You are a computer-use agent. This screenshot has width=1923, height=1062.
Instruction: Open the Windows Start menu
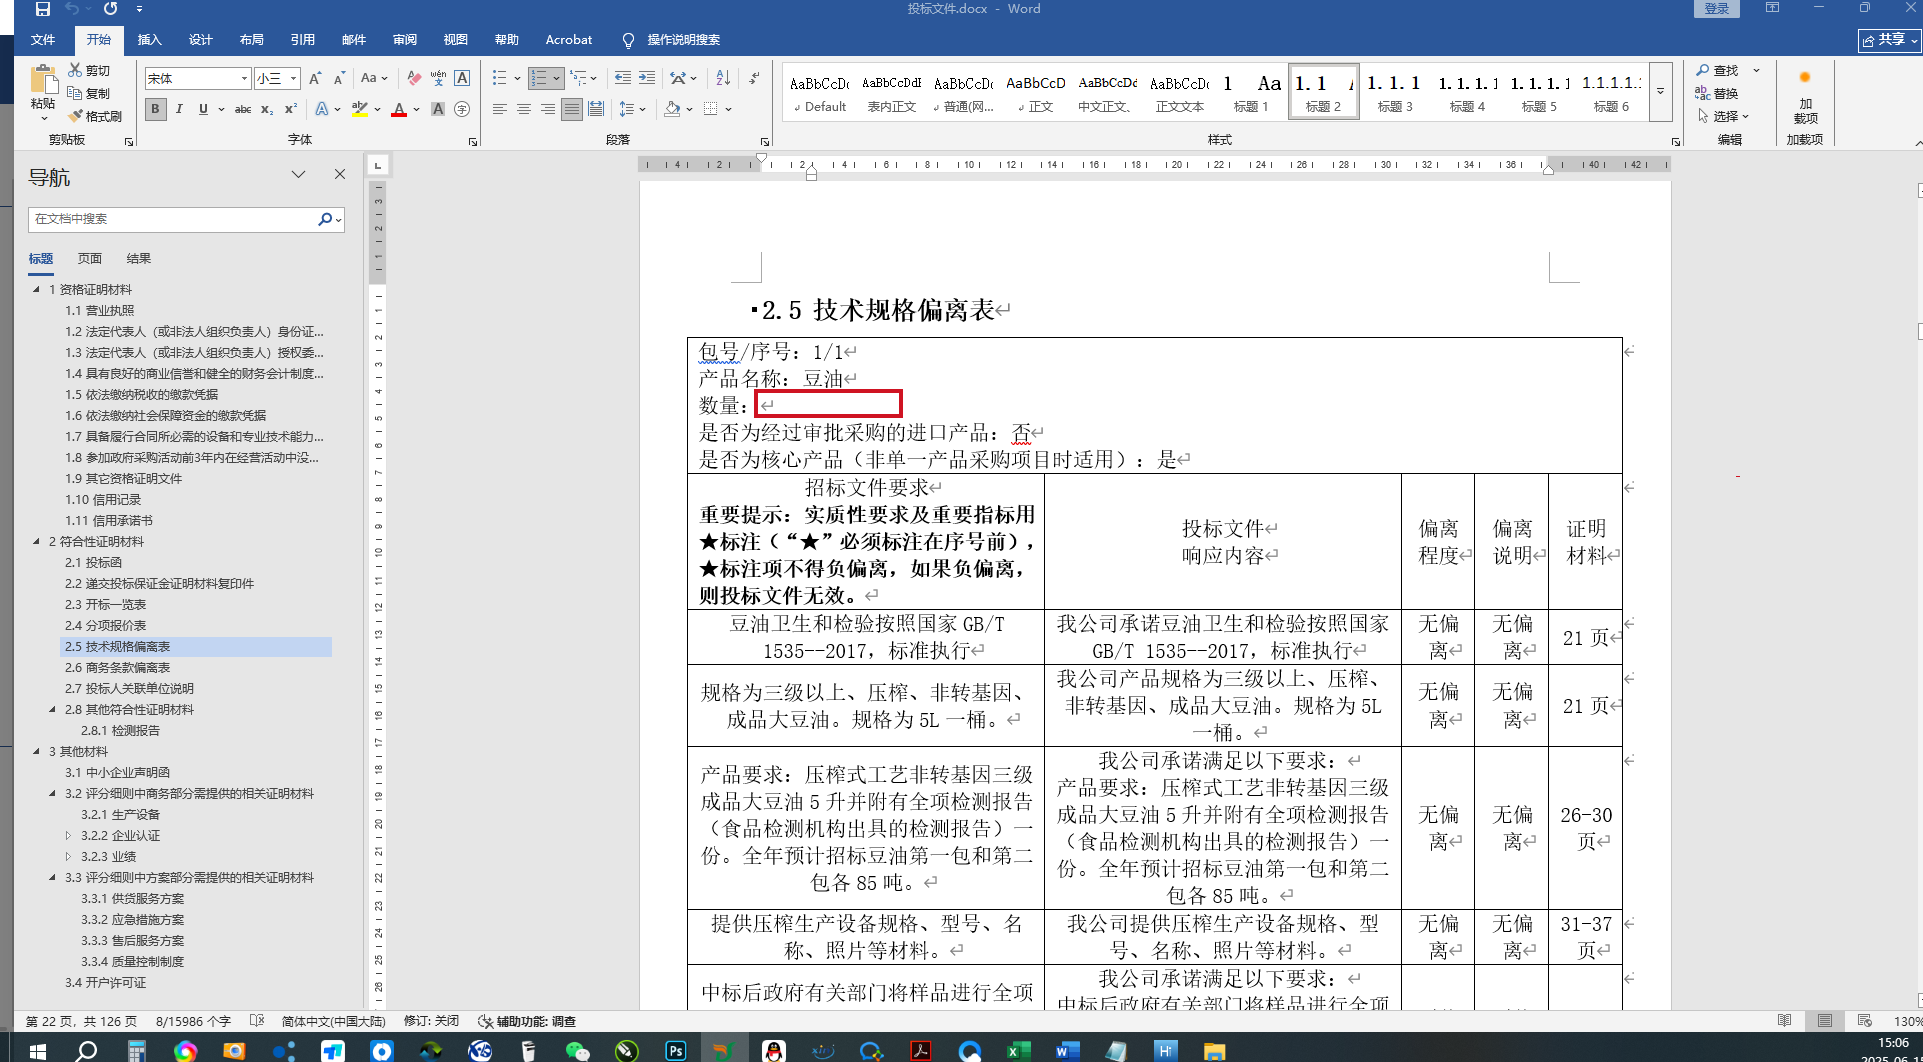[x=38, y=1051]
